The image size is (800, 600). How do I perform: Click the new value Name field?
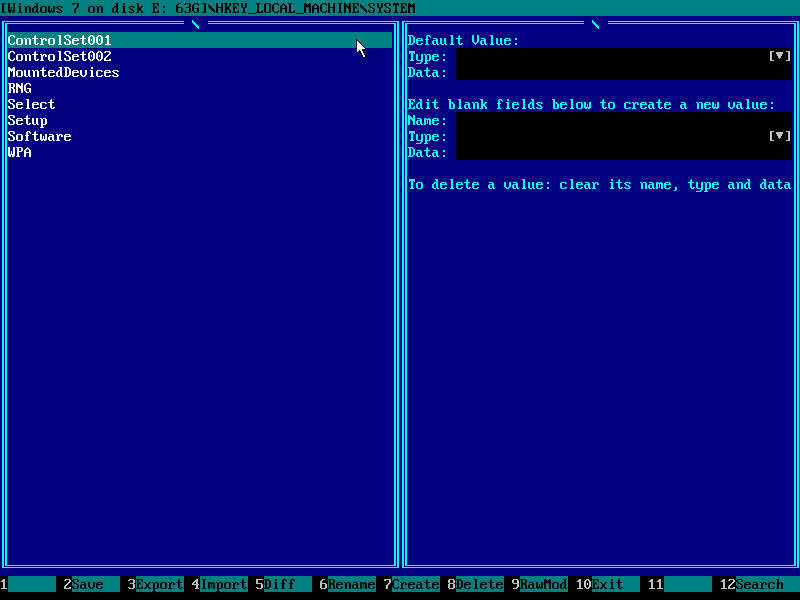(x=623, y=120)
